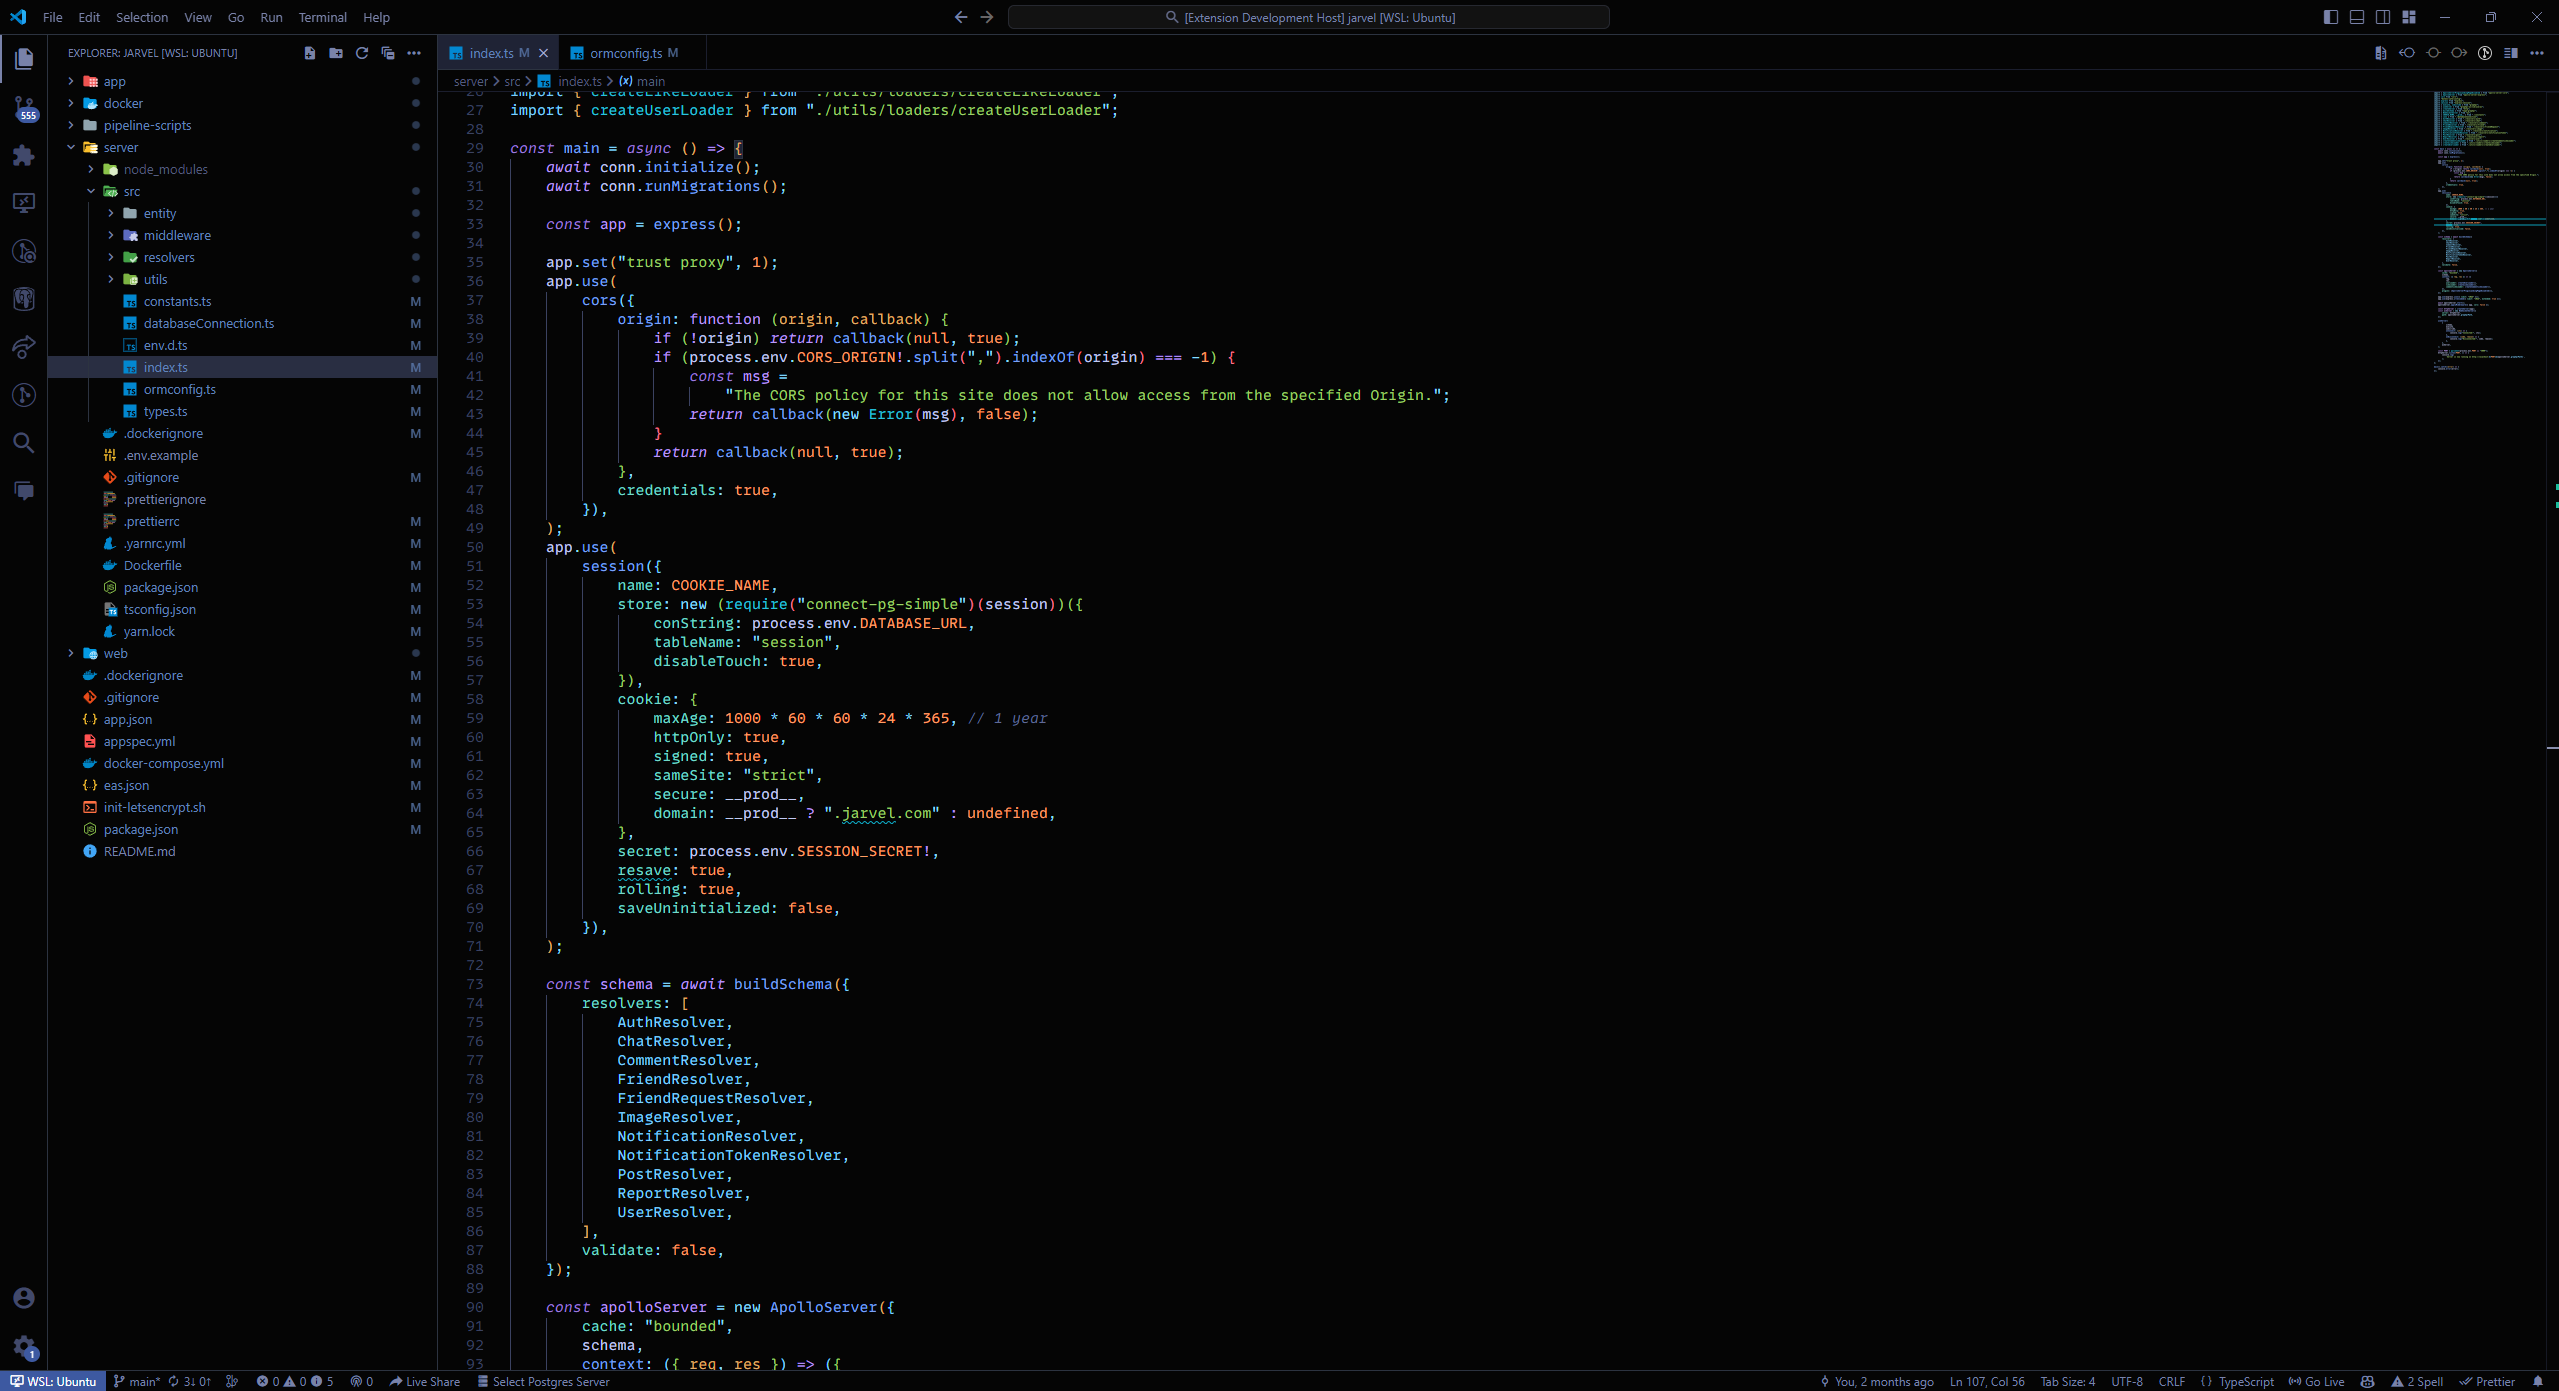2559x1391 pixels.
Task: Click Live Share in the status bar
Action: tap(425, 1381)
